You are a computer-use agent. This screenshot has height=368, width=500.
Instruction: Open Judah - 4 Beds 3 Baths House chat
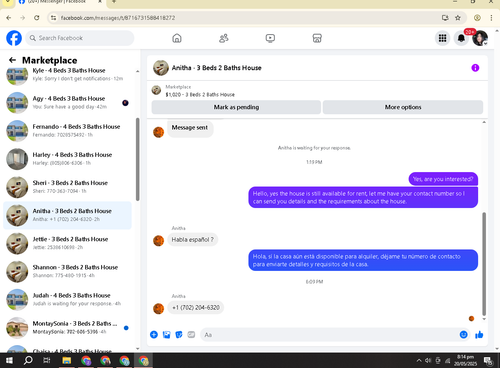click(68, 300)
